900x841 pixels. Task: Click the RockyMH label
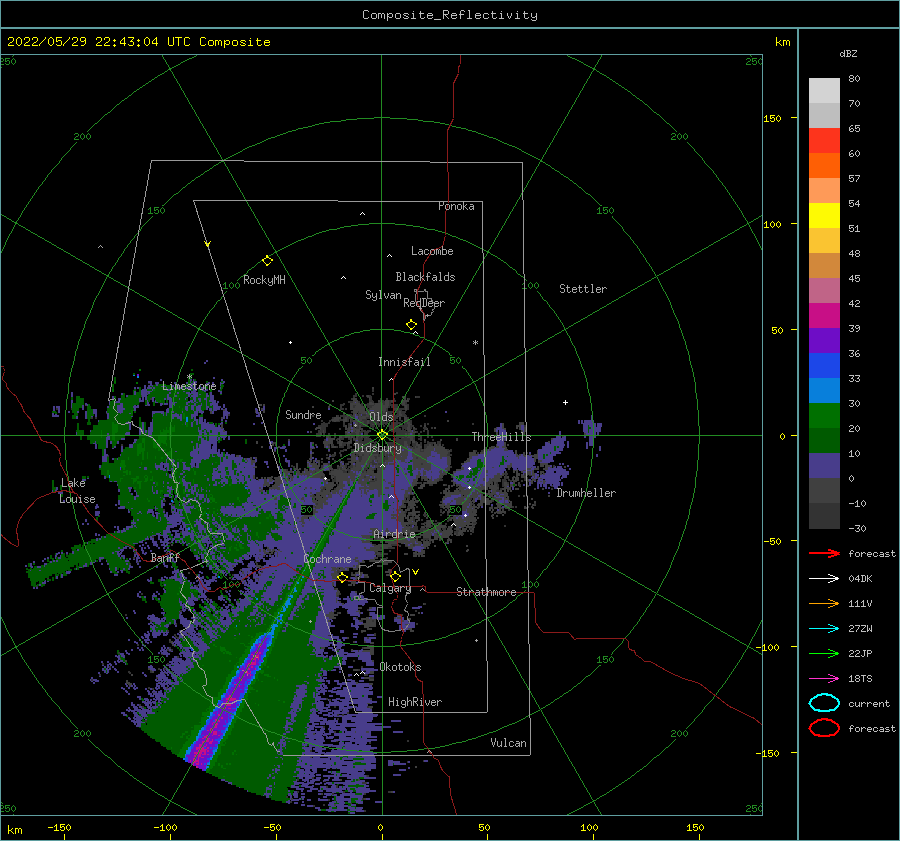264,280
